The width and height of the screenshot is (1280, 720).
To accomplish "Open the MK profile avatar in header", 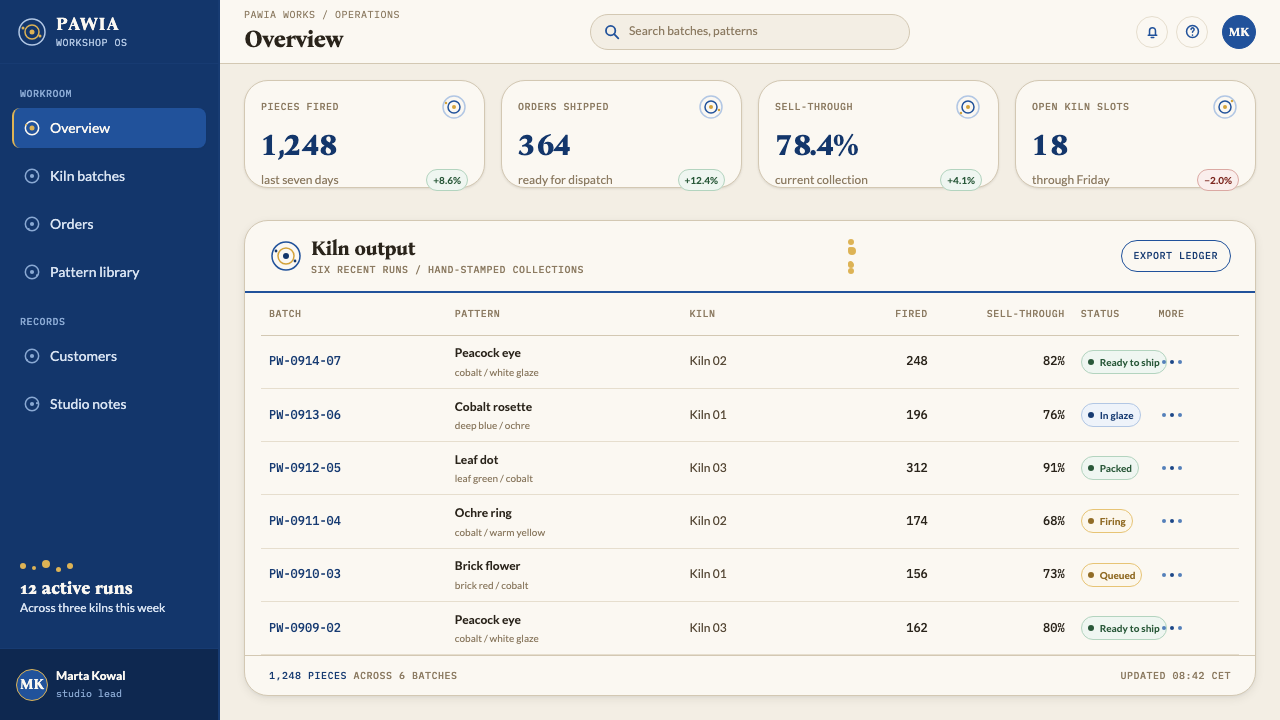I will (1239, 32).
